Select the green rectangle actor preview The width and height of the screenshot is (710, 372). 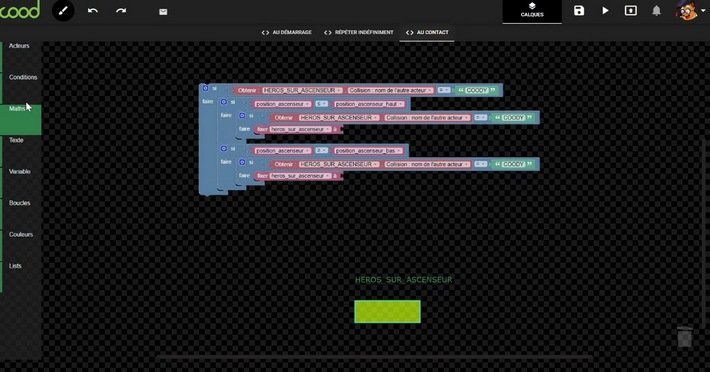point(387,312)
